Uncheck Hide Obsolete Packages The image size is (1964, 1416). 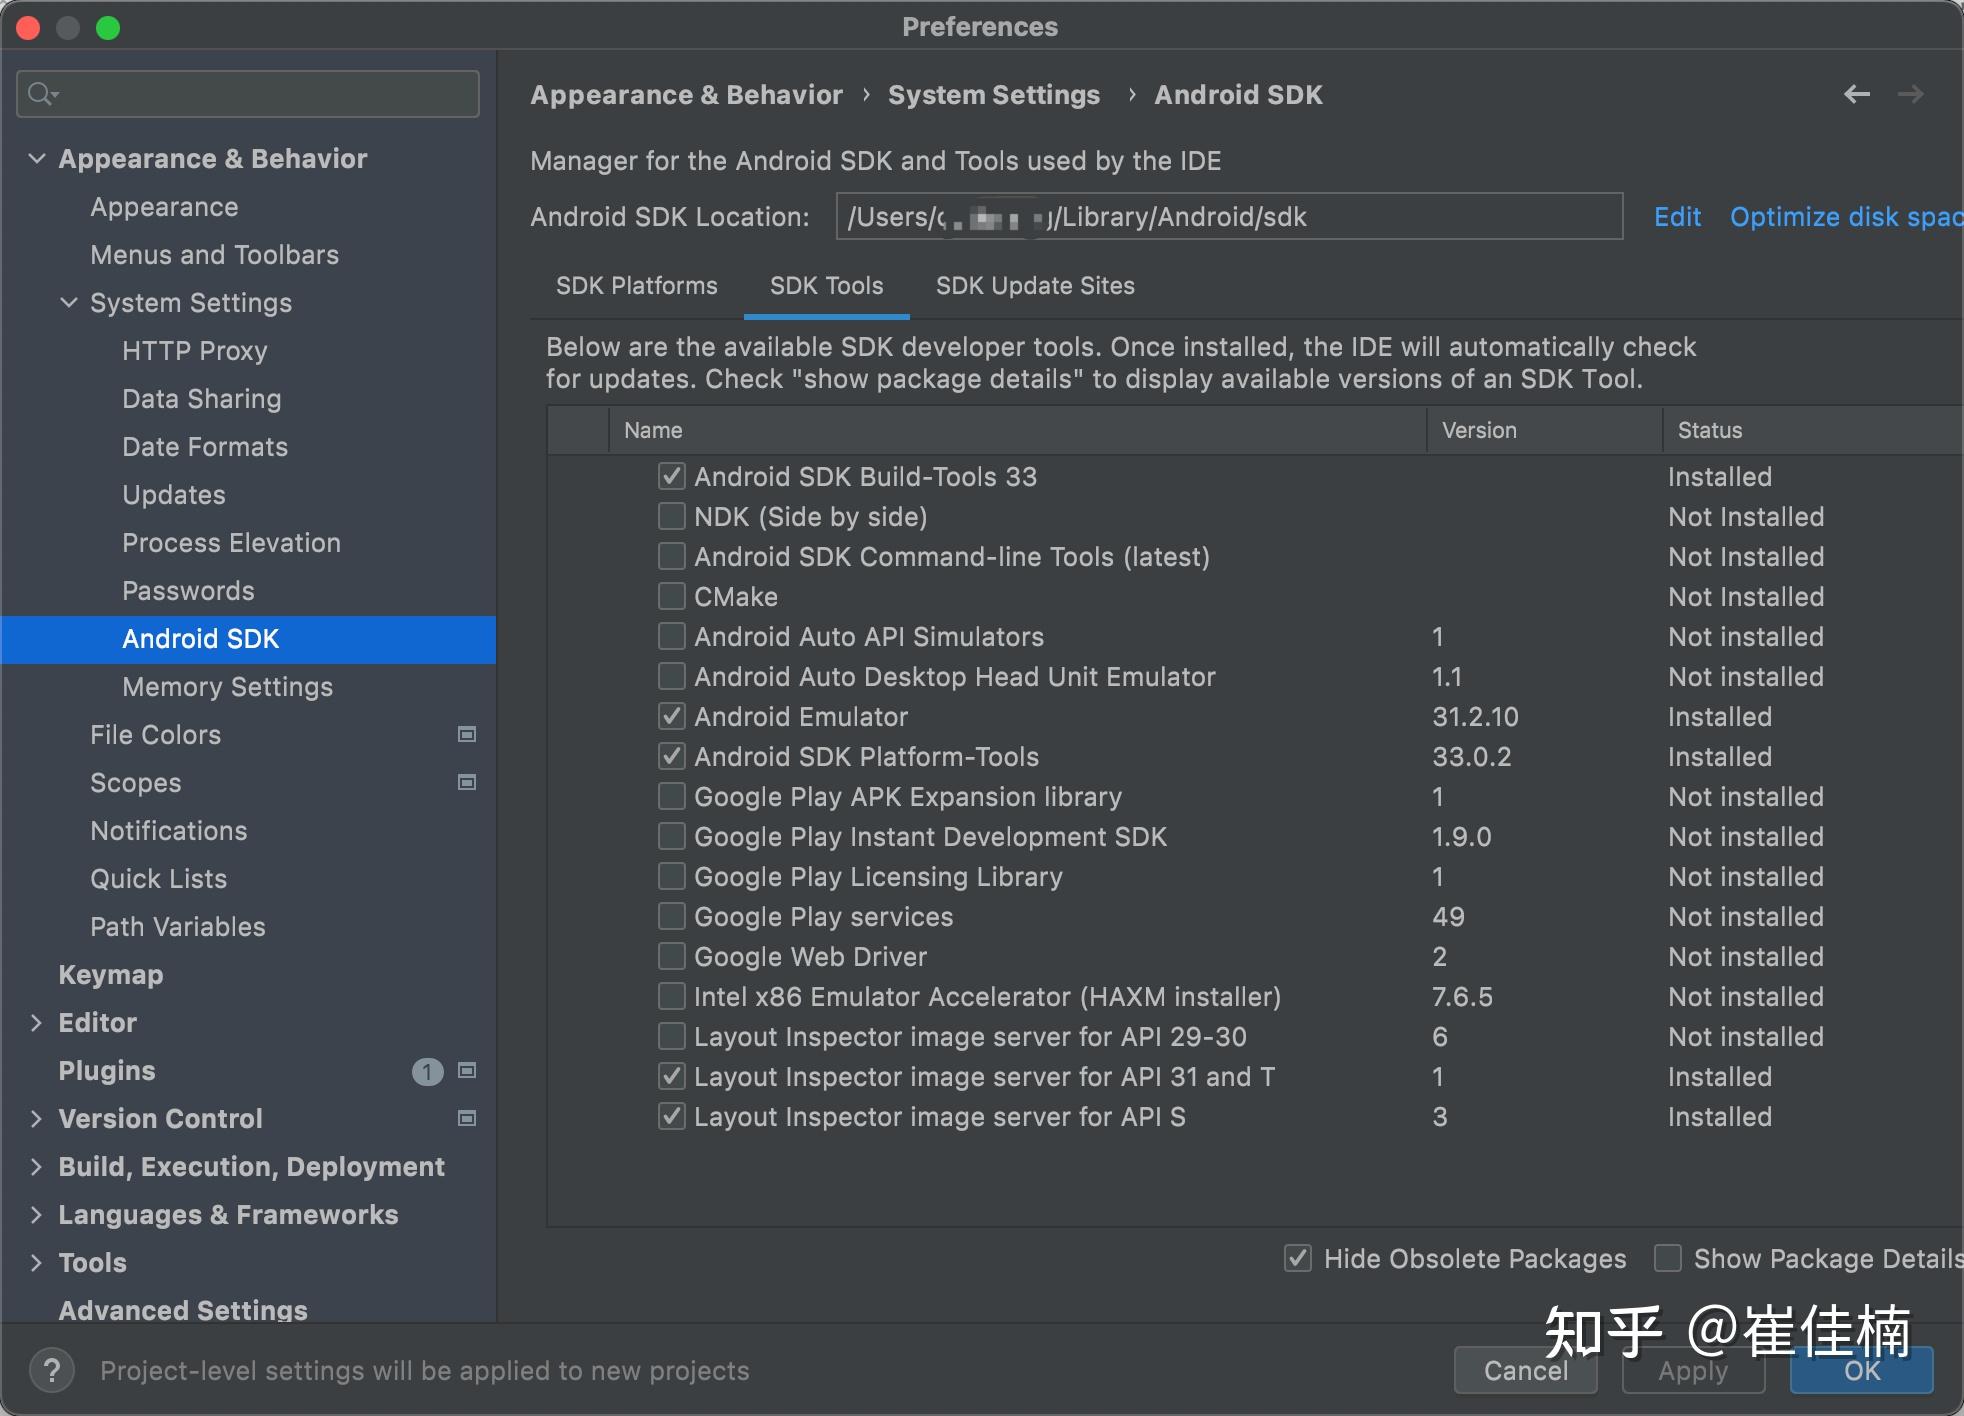[x=1298, y=1258]
